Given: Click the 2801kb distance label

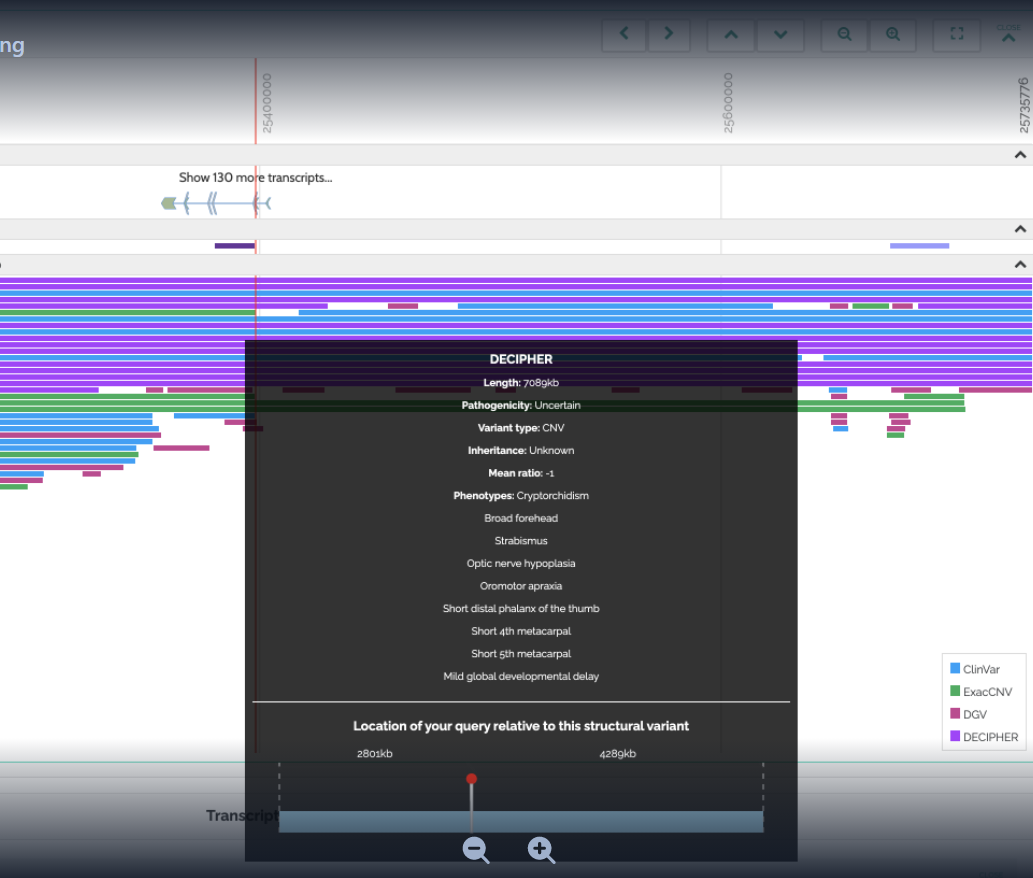Looking at the screenshot, I should [x=375, y=754].
